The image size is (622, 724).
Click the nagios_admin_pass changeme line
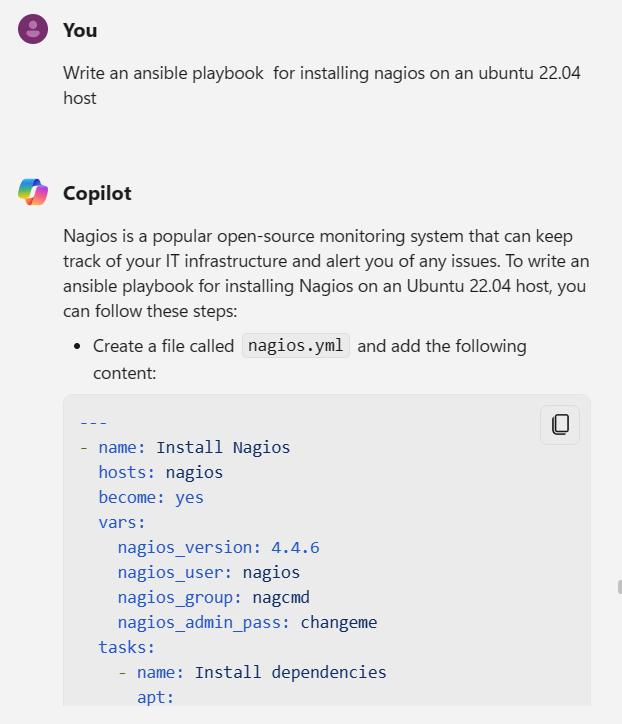[x=248, y=622]
